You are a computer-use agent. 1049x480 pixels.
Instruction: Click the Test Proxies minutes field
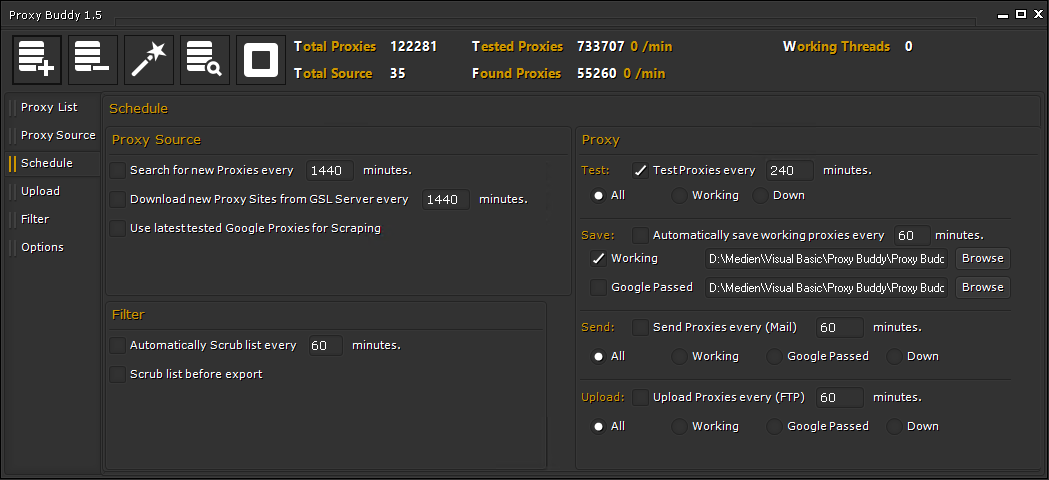[x=789, y=171]
